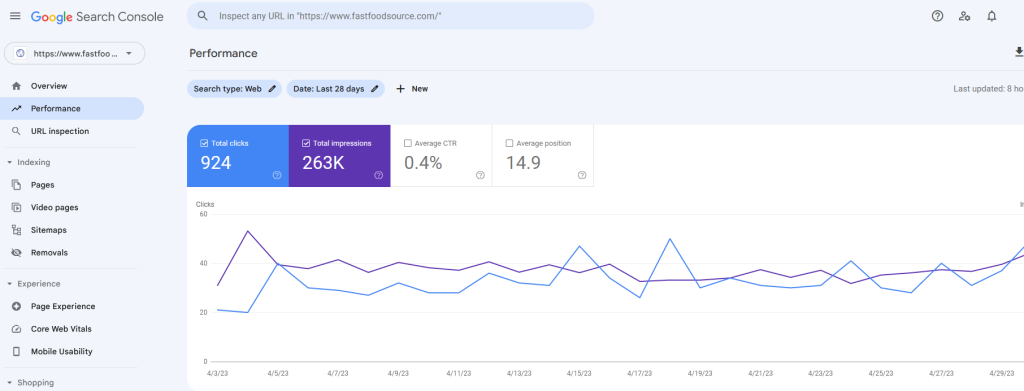Screen dimensions: 1024x391
Task: Collapse the Experience section
Action: pyautogui.click(x=9, y=284)
